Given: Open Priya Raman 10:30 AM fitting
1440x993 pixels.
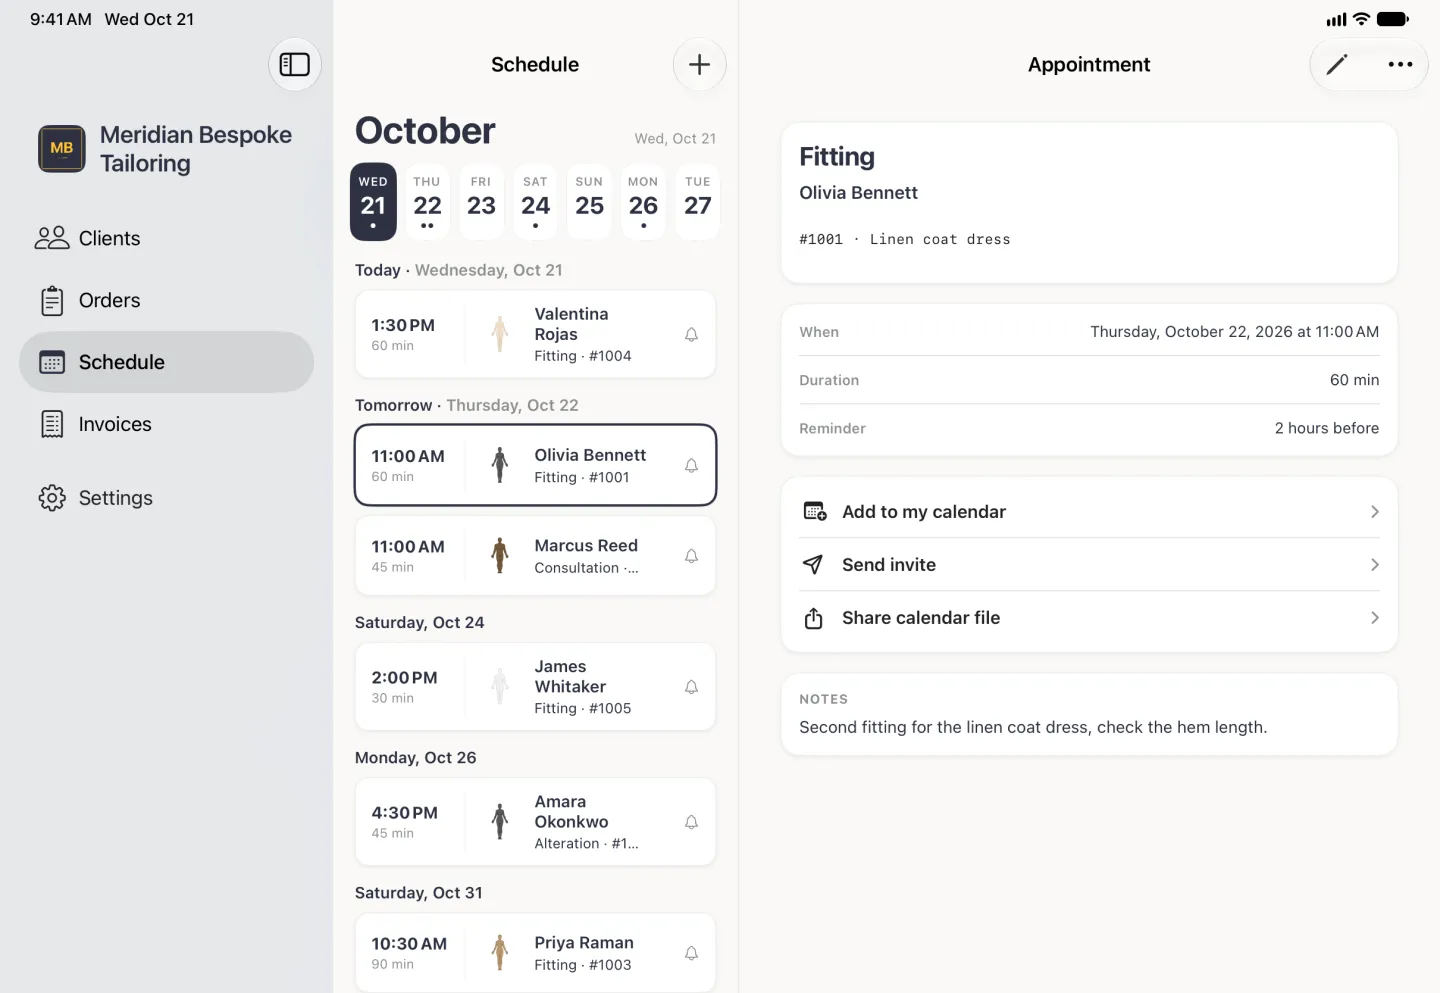Looking at the screenshot, I should [x=535, y=953].
